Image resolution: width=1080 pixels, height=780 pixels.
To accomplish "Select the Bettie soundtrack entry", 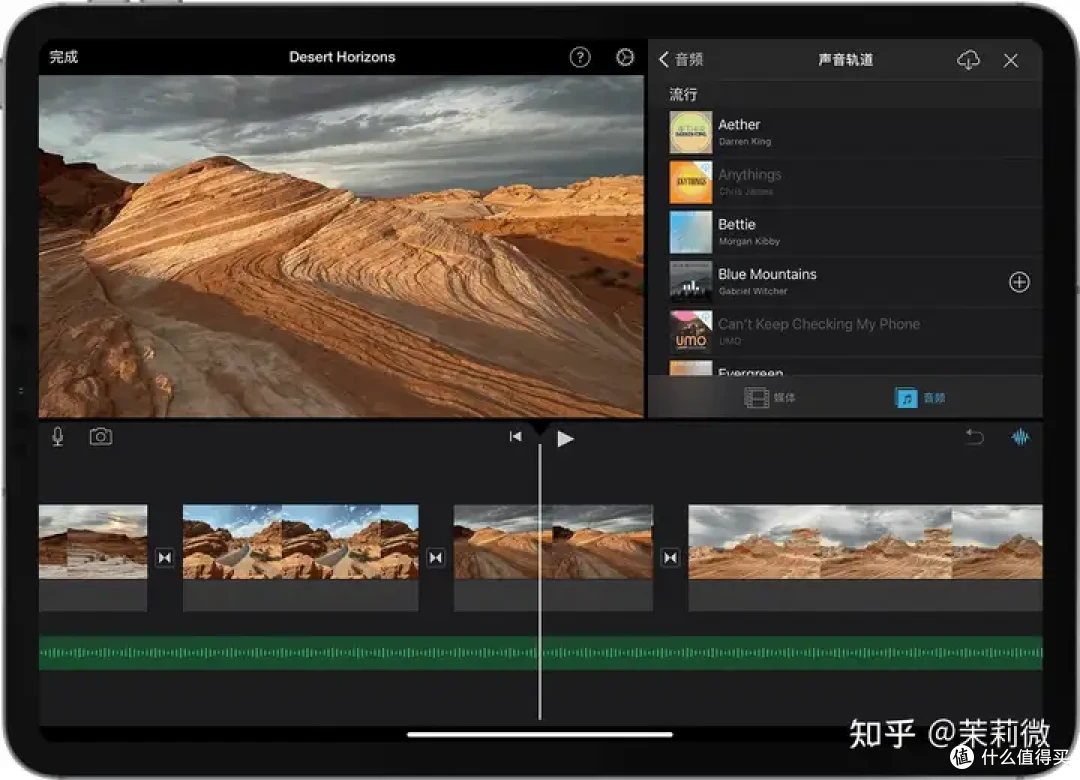I will 855,232.
